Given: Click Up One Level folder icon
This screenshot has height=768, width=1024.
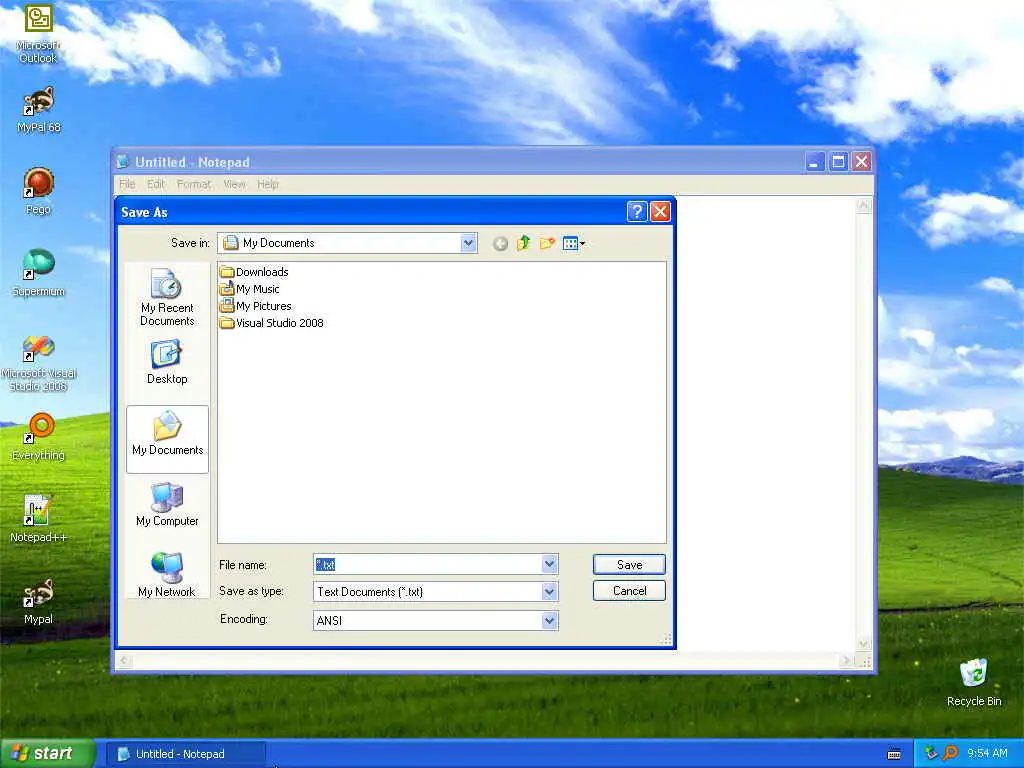Looking at the screenshot, I should click(524, 244).
